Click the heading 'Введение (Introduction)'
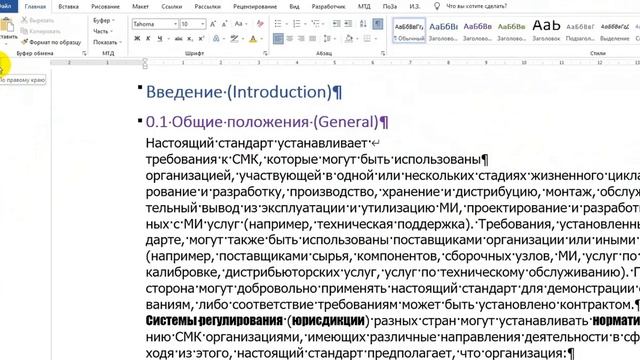The image size is (640, 360). click(x=244, y=92)
